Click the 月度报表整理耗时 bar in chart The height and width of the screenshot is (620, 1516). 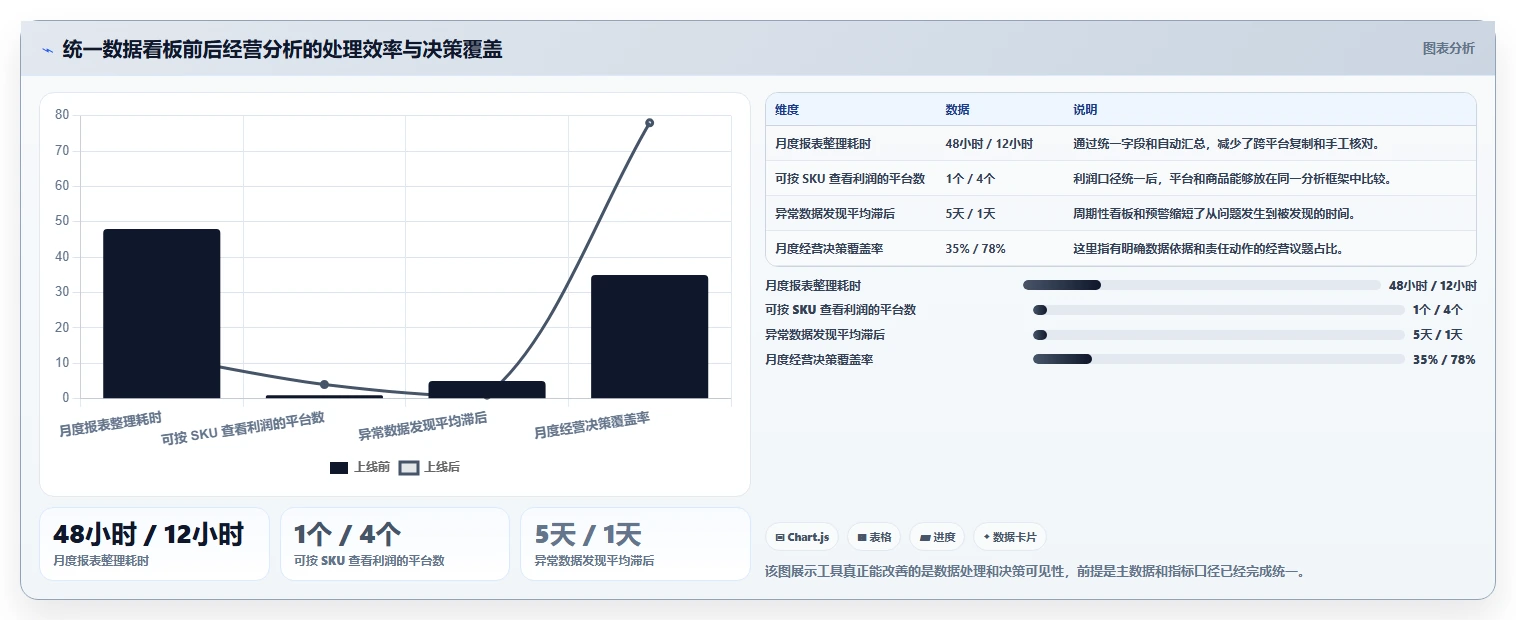click(x=162, y=314)
